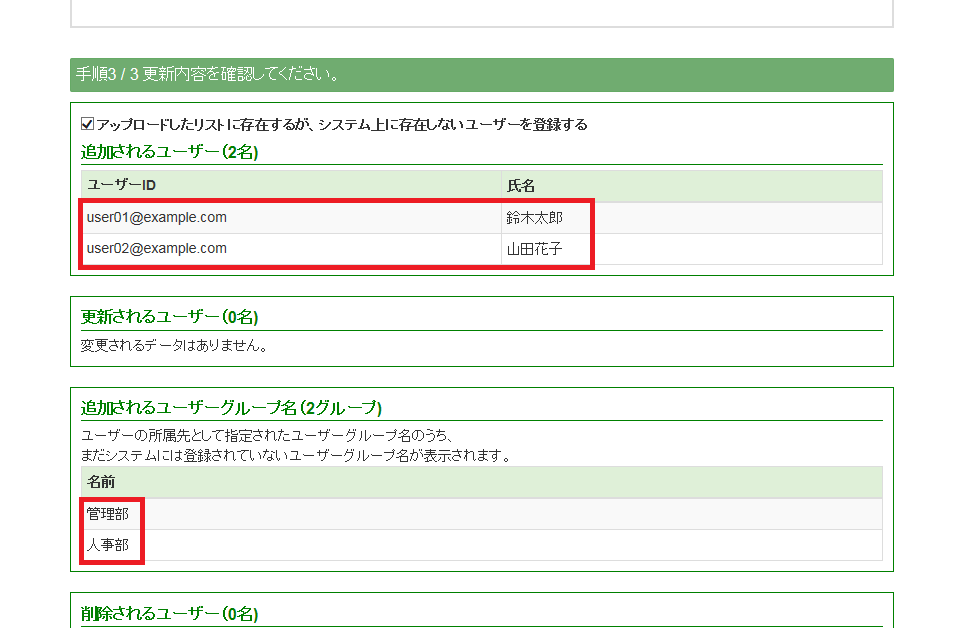Click the 更新されるユーザー(0名) heading

170,317
